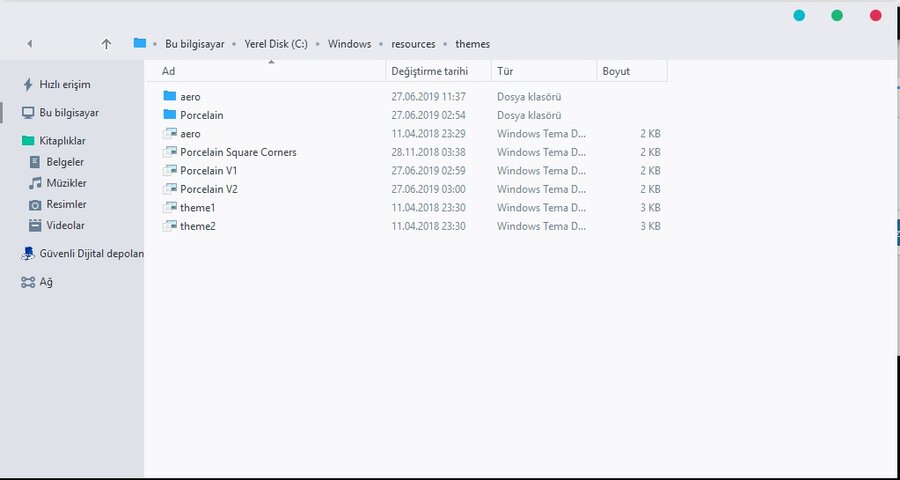
Task: Click the network icon beside Ağ
Action: [x=28, y=282]
